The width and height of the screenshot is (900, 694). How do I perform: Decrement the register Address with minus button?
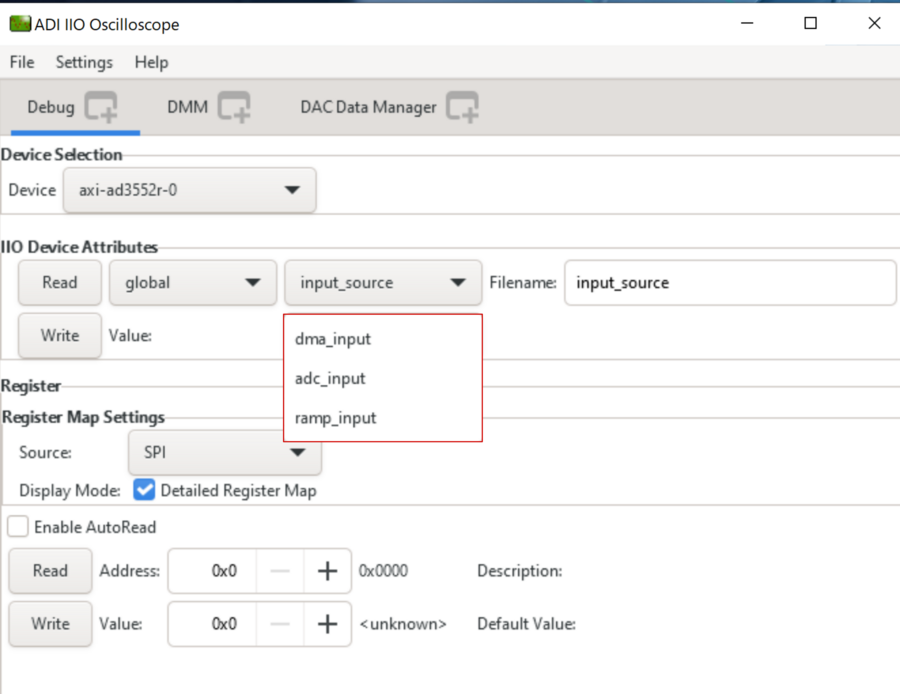280,571
